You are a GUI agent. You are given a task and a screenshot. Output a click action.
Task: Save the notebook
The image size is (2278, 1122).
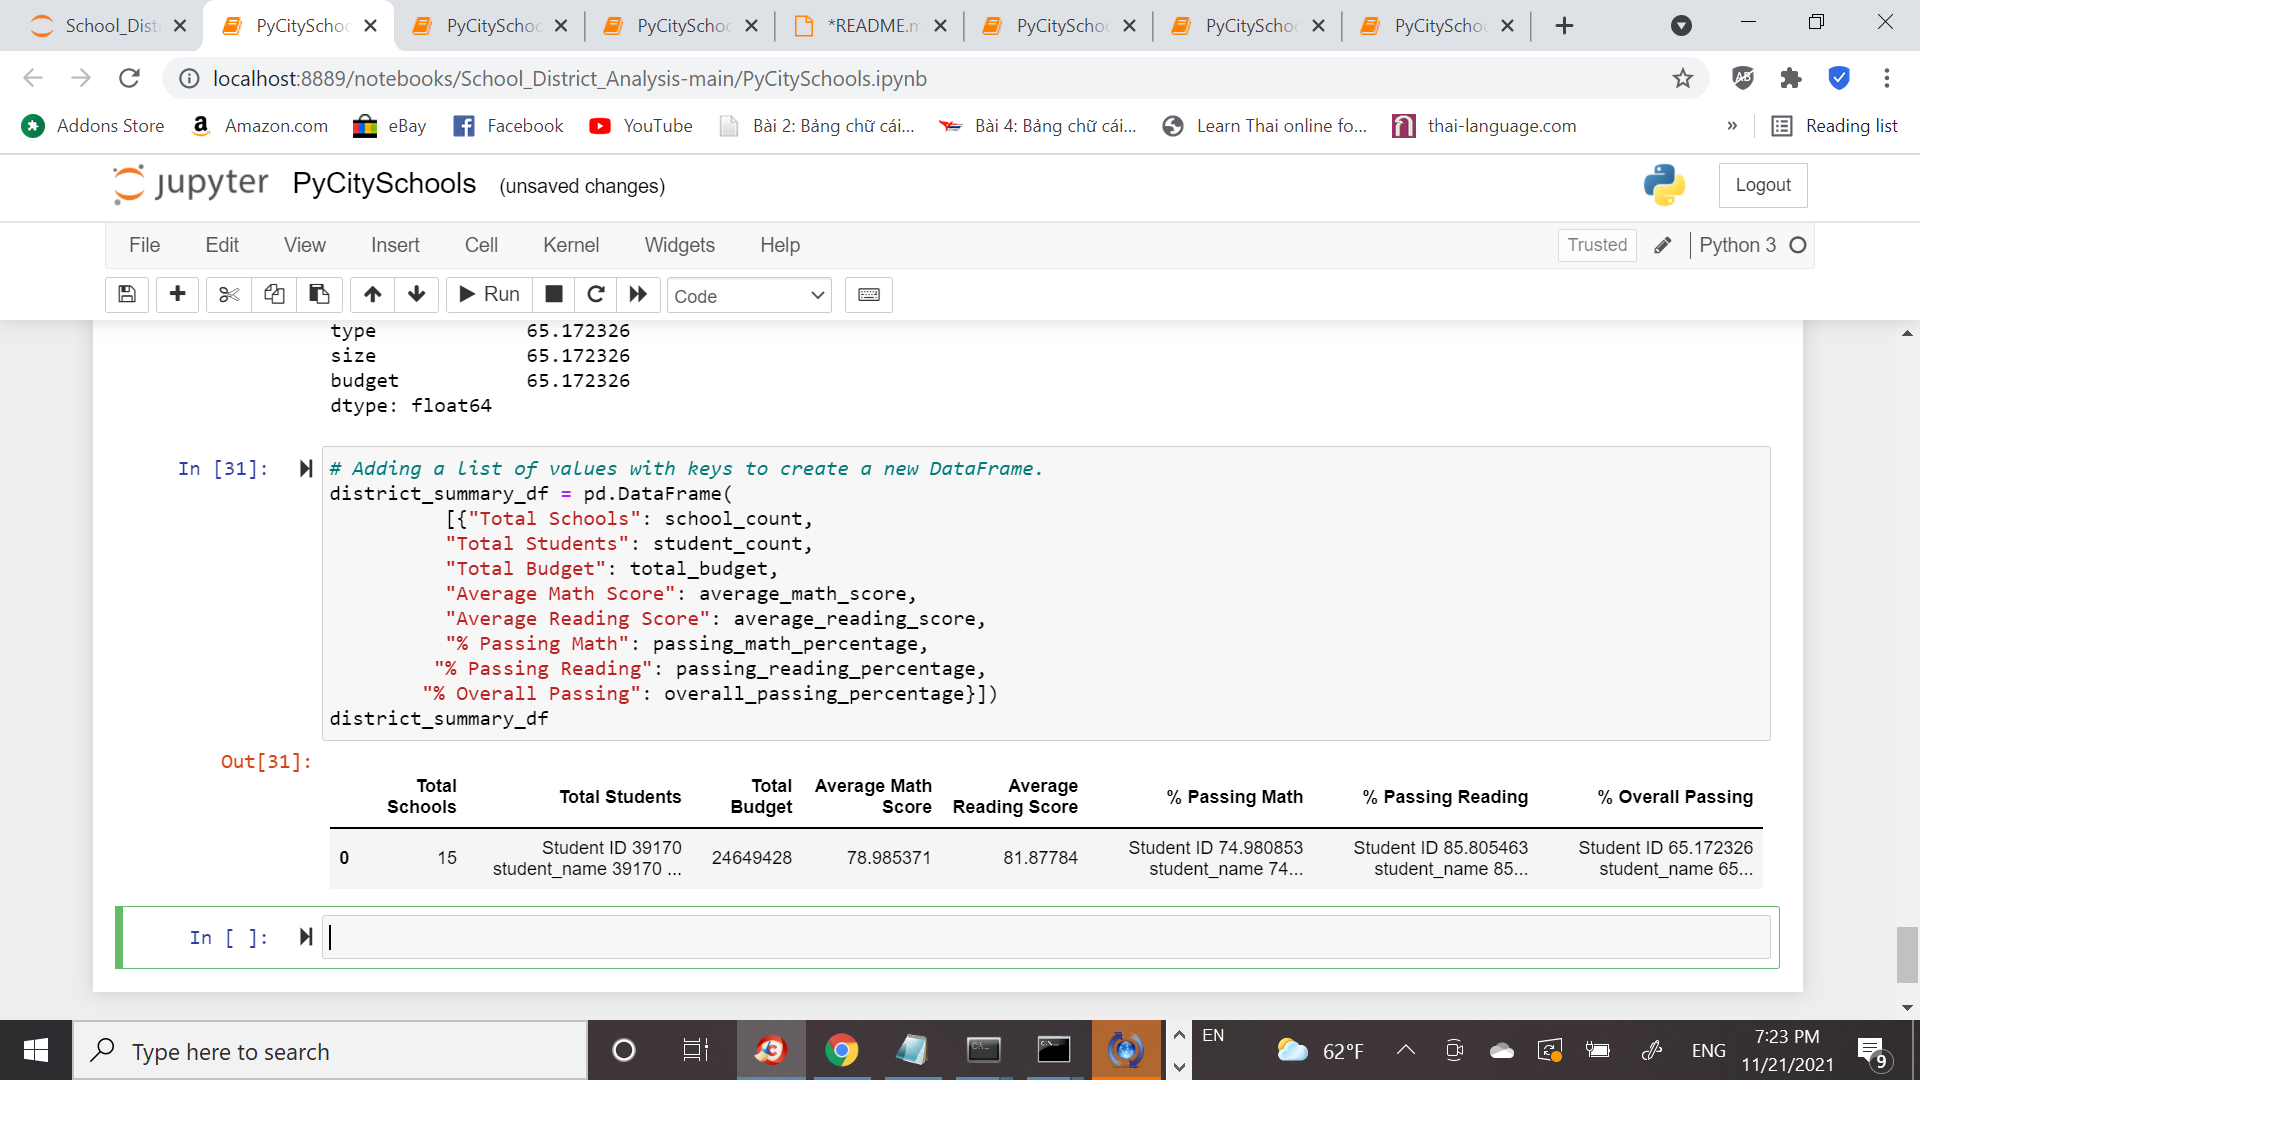click(127, 295)
